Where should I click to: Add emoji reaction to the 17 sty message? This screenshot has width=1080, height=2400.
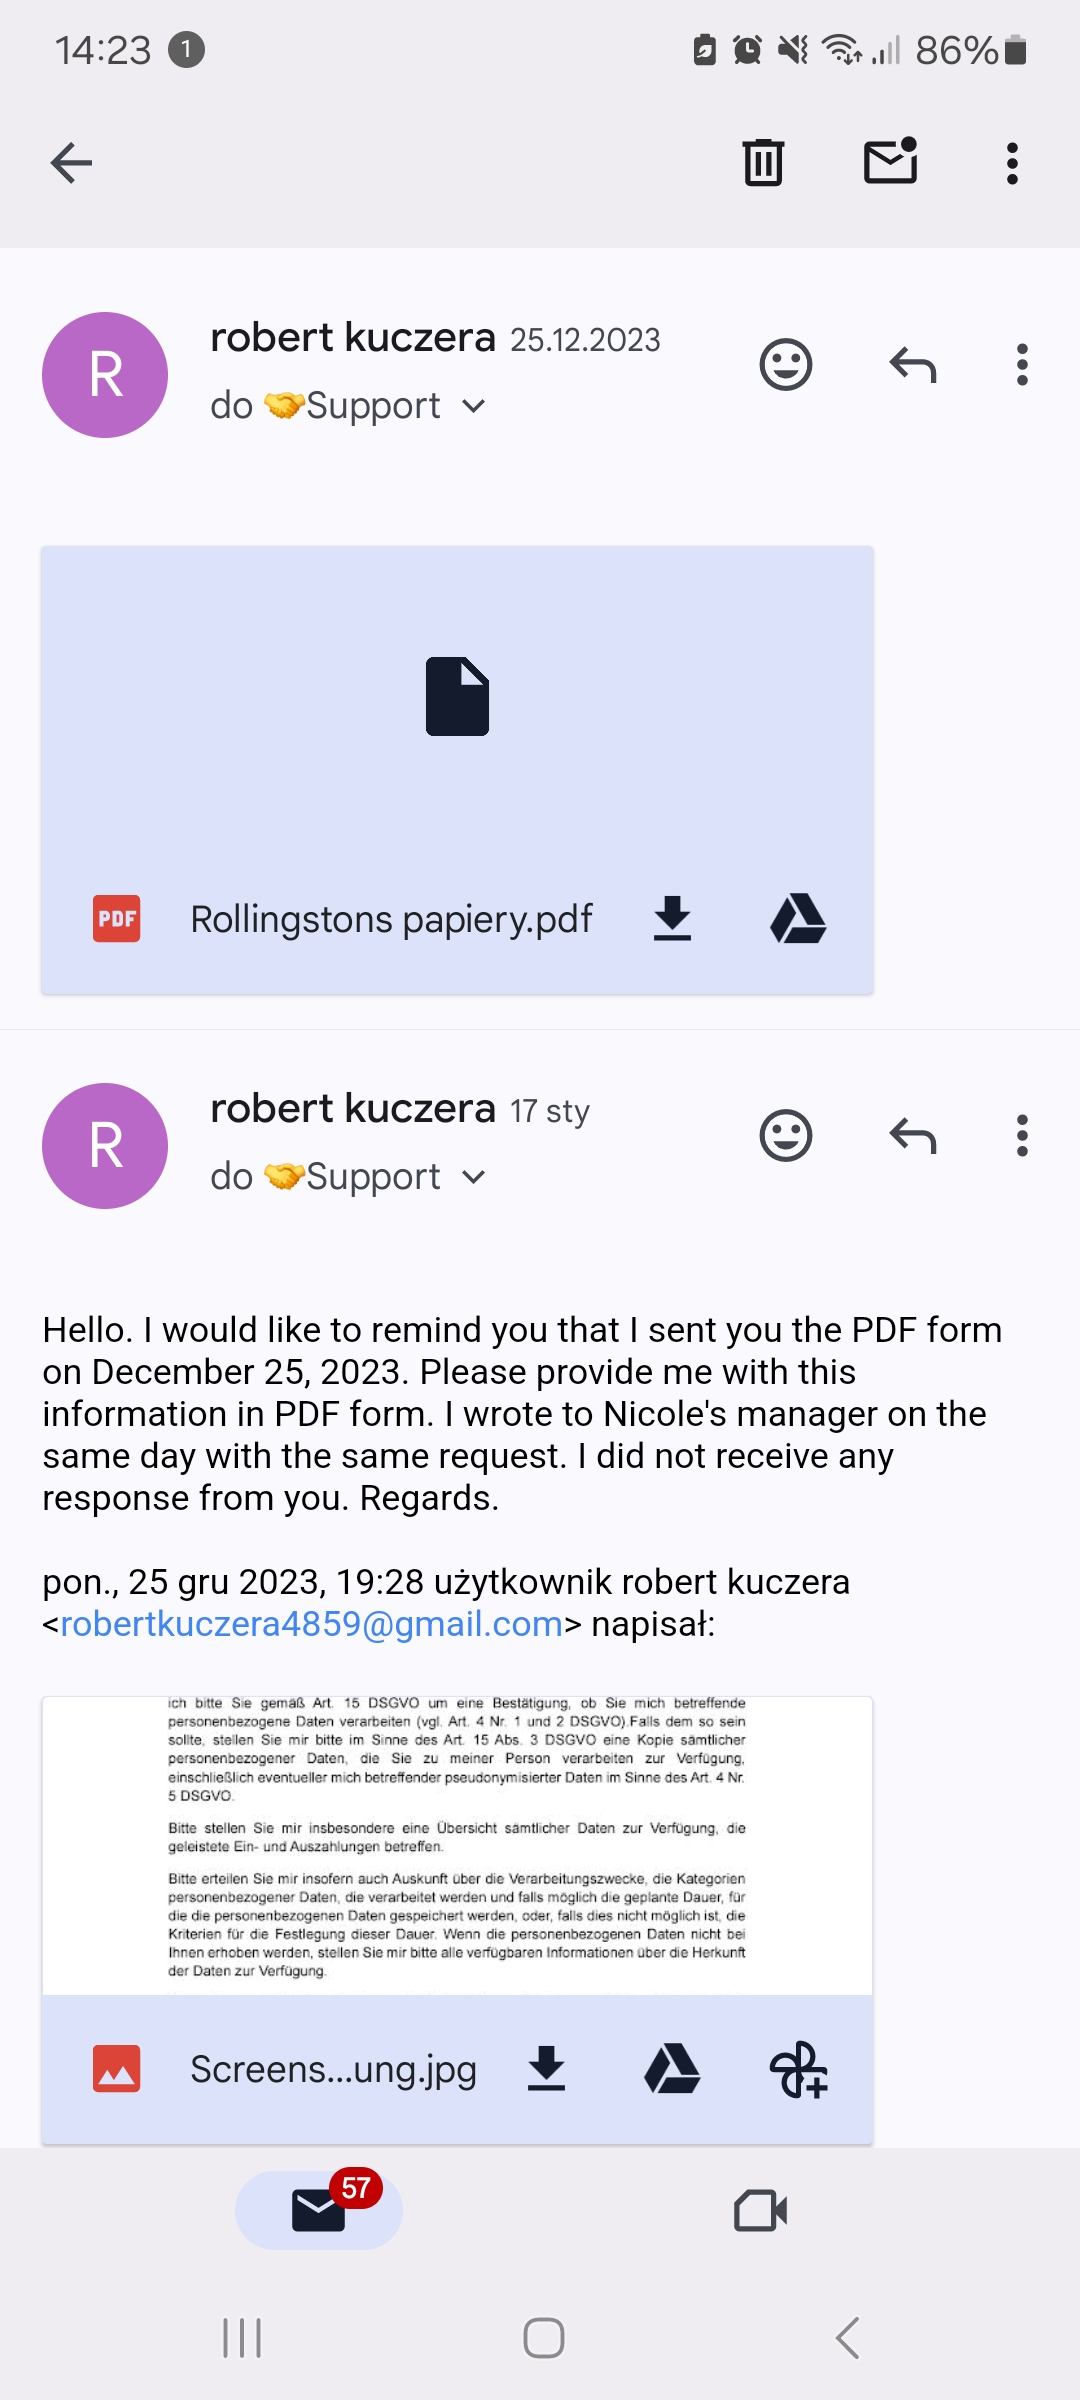point(786,1136)
